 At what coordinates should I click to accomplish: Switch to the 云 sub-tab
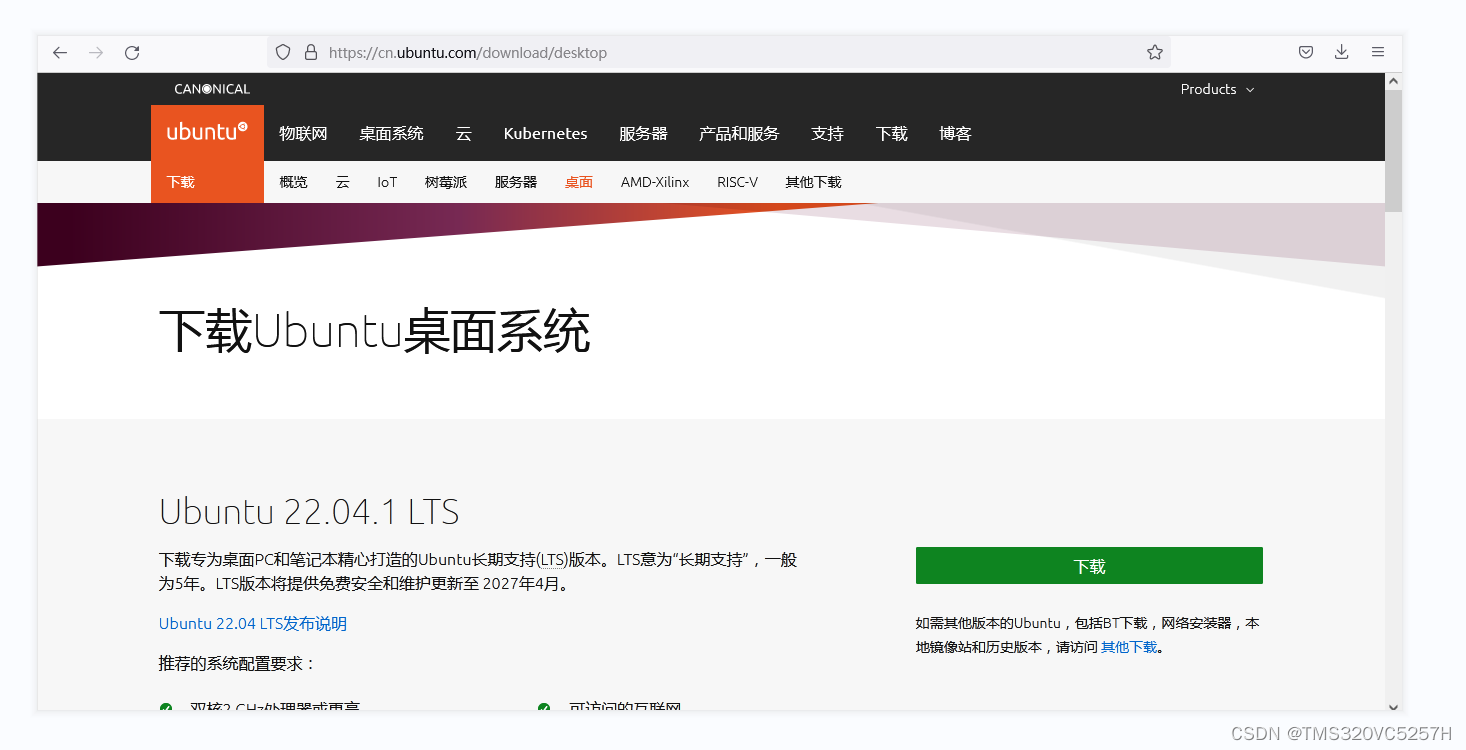[342, 182]
